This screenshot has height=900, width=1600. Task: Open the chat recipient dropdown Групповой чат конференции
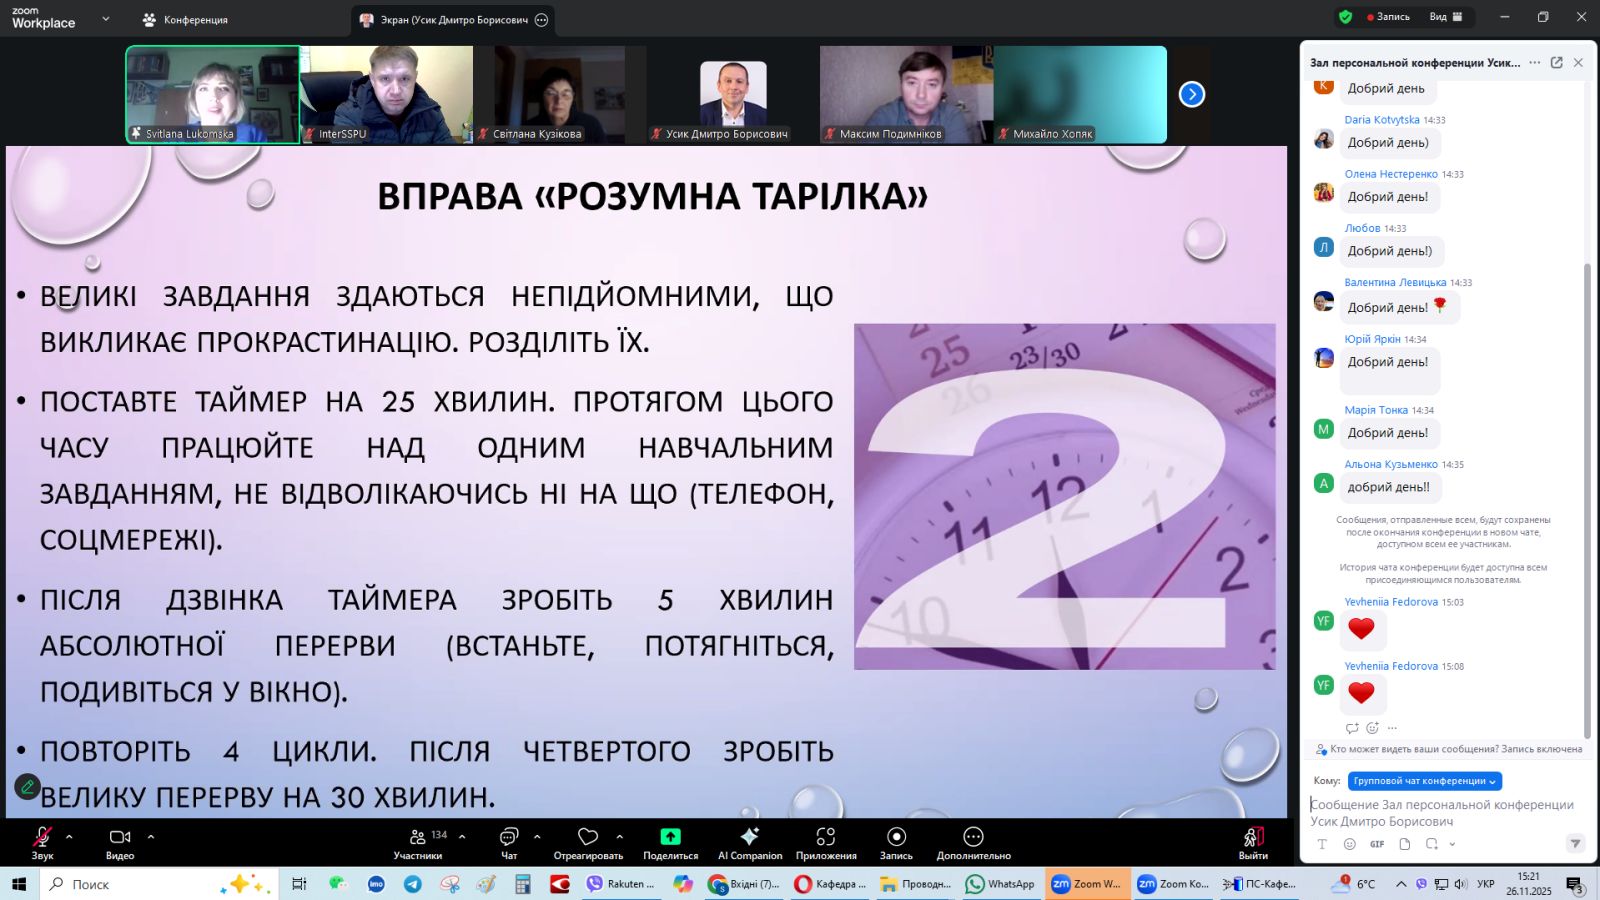point(1424,781)
